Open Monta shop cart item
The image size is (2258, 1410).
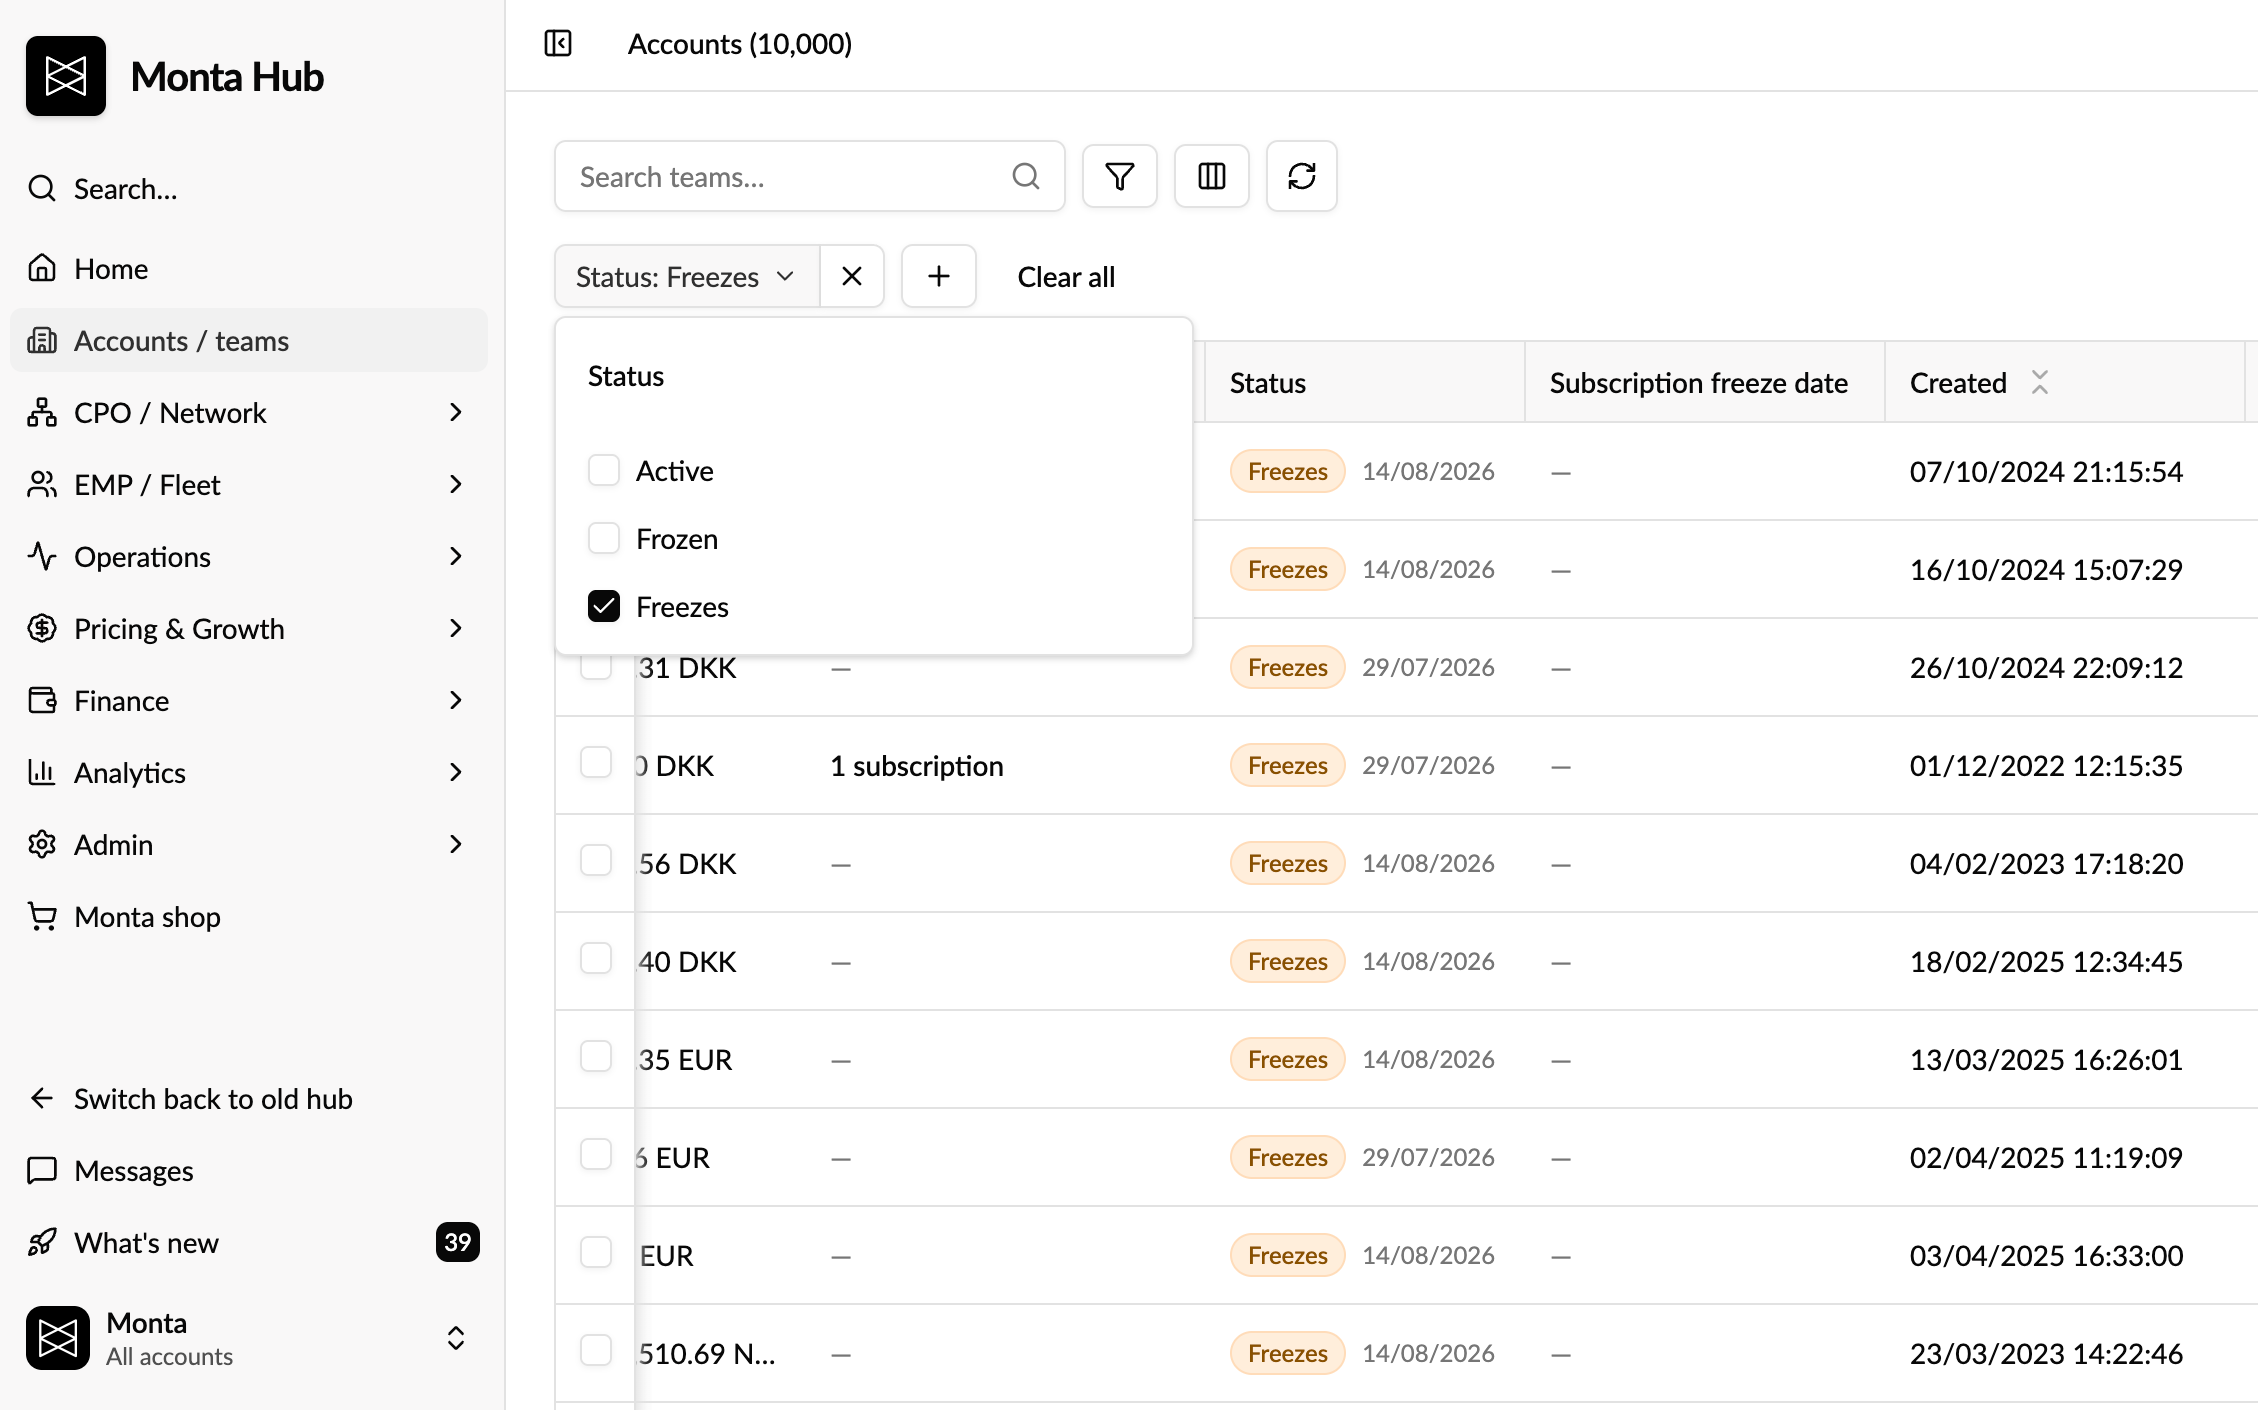249,917
